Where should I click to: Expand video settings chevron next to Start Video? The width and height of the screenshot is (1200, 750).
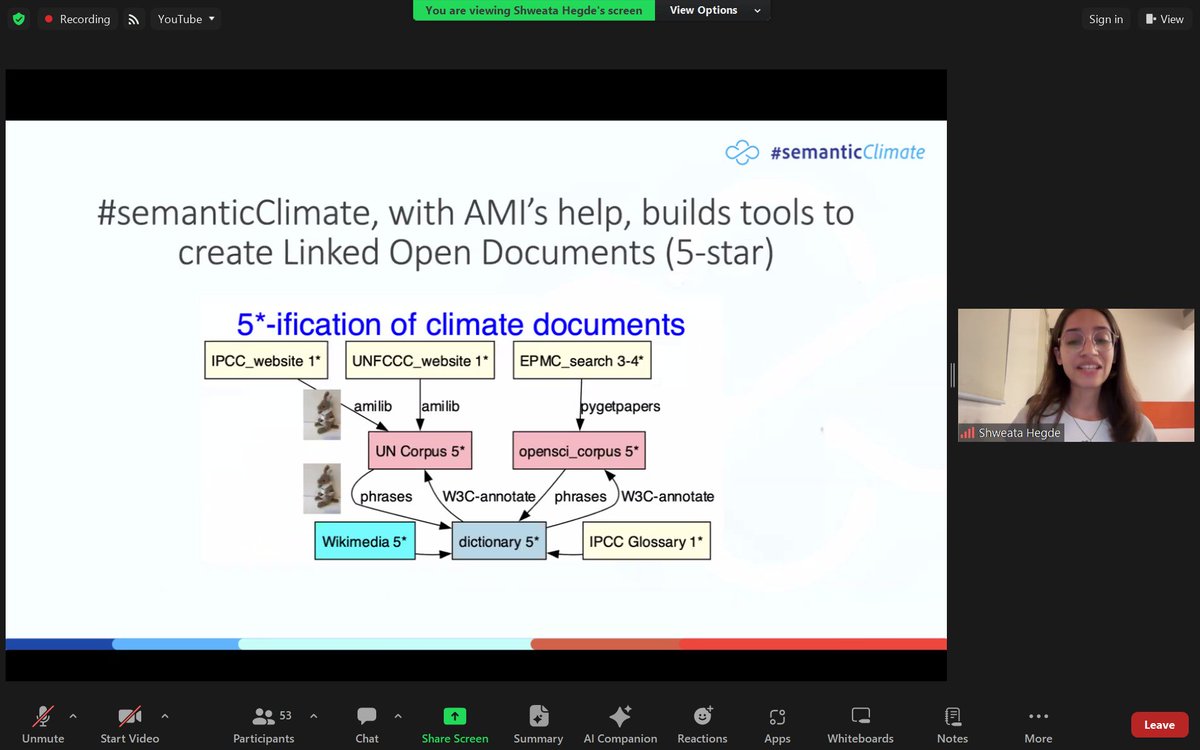click(x=165, y=716)
